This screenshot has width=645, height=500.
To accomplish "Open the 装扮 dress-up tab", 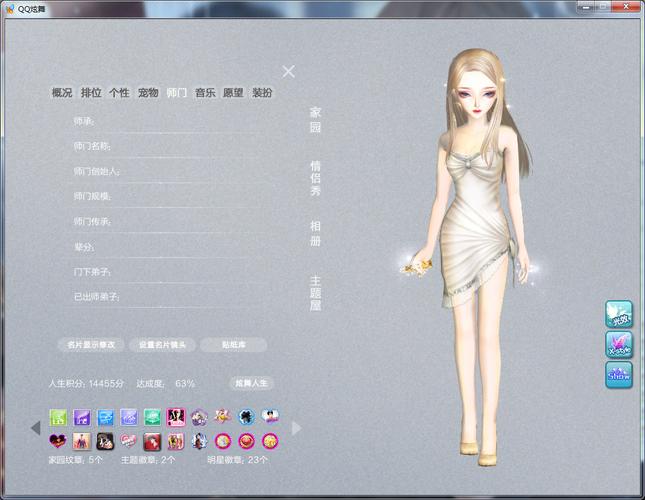I will pos(262,93).
